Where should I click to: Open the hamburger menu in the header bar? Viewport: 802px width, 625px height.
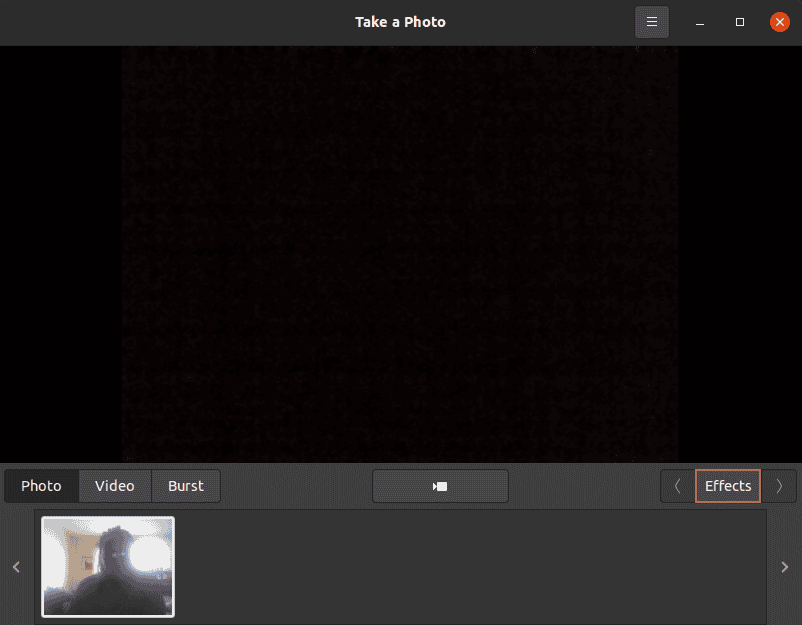coord(651,22)
